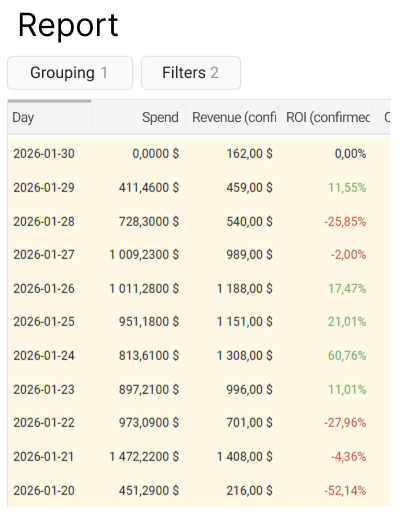This screenshot has height=516, width=400.
Task: Sort by the Day column header
Action: [x=49, y=117]
